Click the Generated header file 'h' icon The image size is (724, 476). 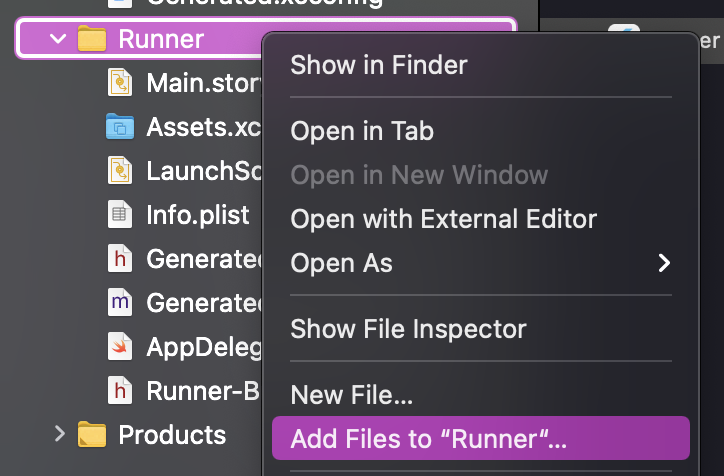click(x=120, y=258)
